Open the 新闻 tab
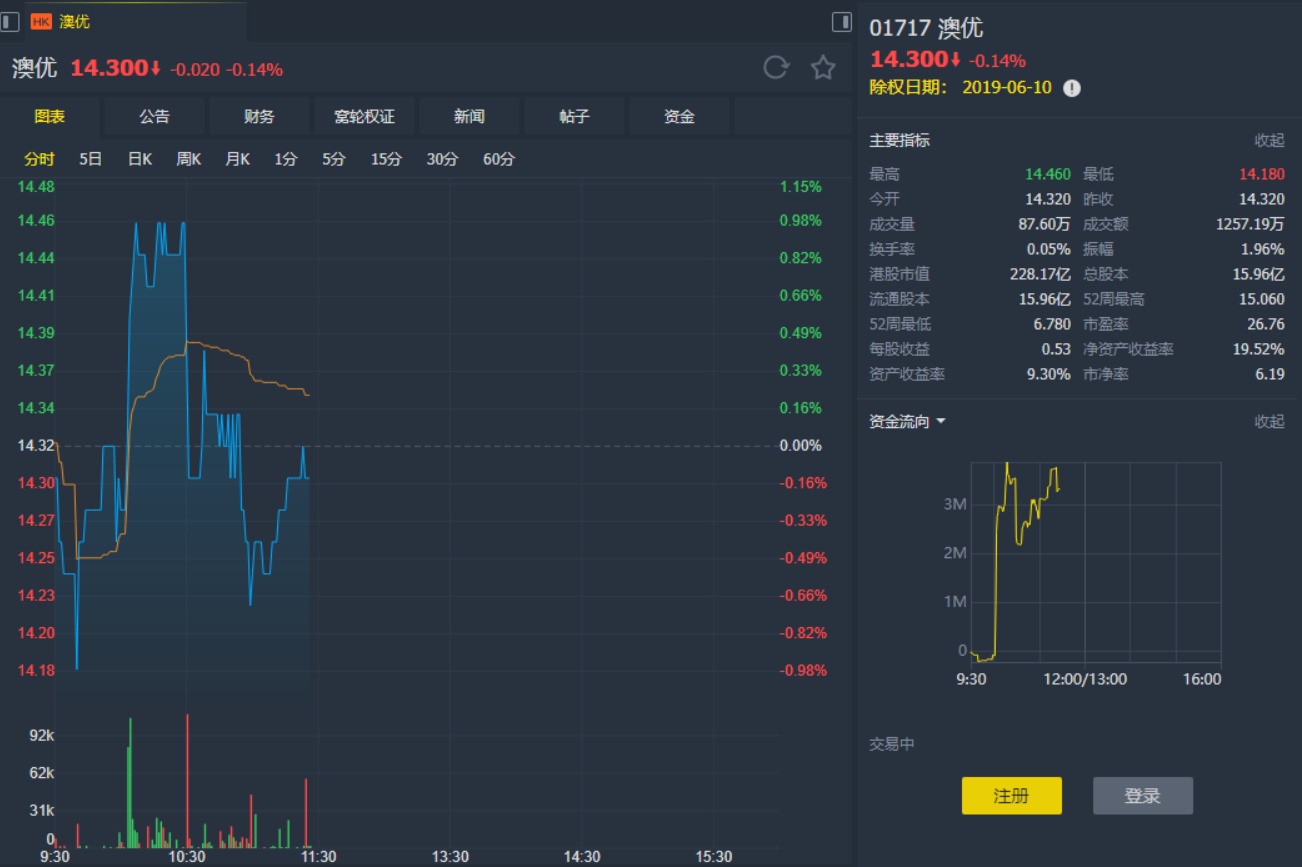 pos(469,117)
